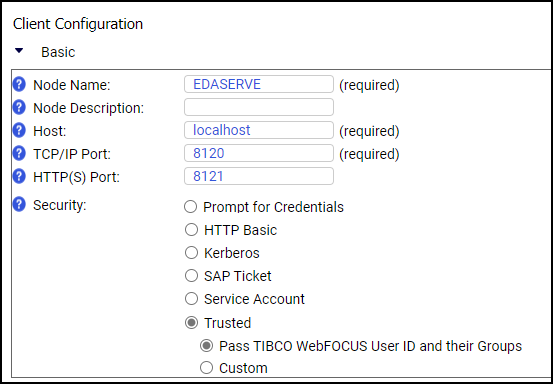
Task: Open help icon beside Host
Action: coord(19,130)
